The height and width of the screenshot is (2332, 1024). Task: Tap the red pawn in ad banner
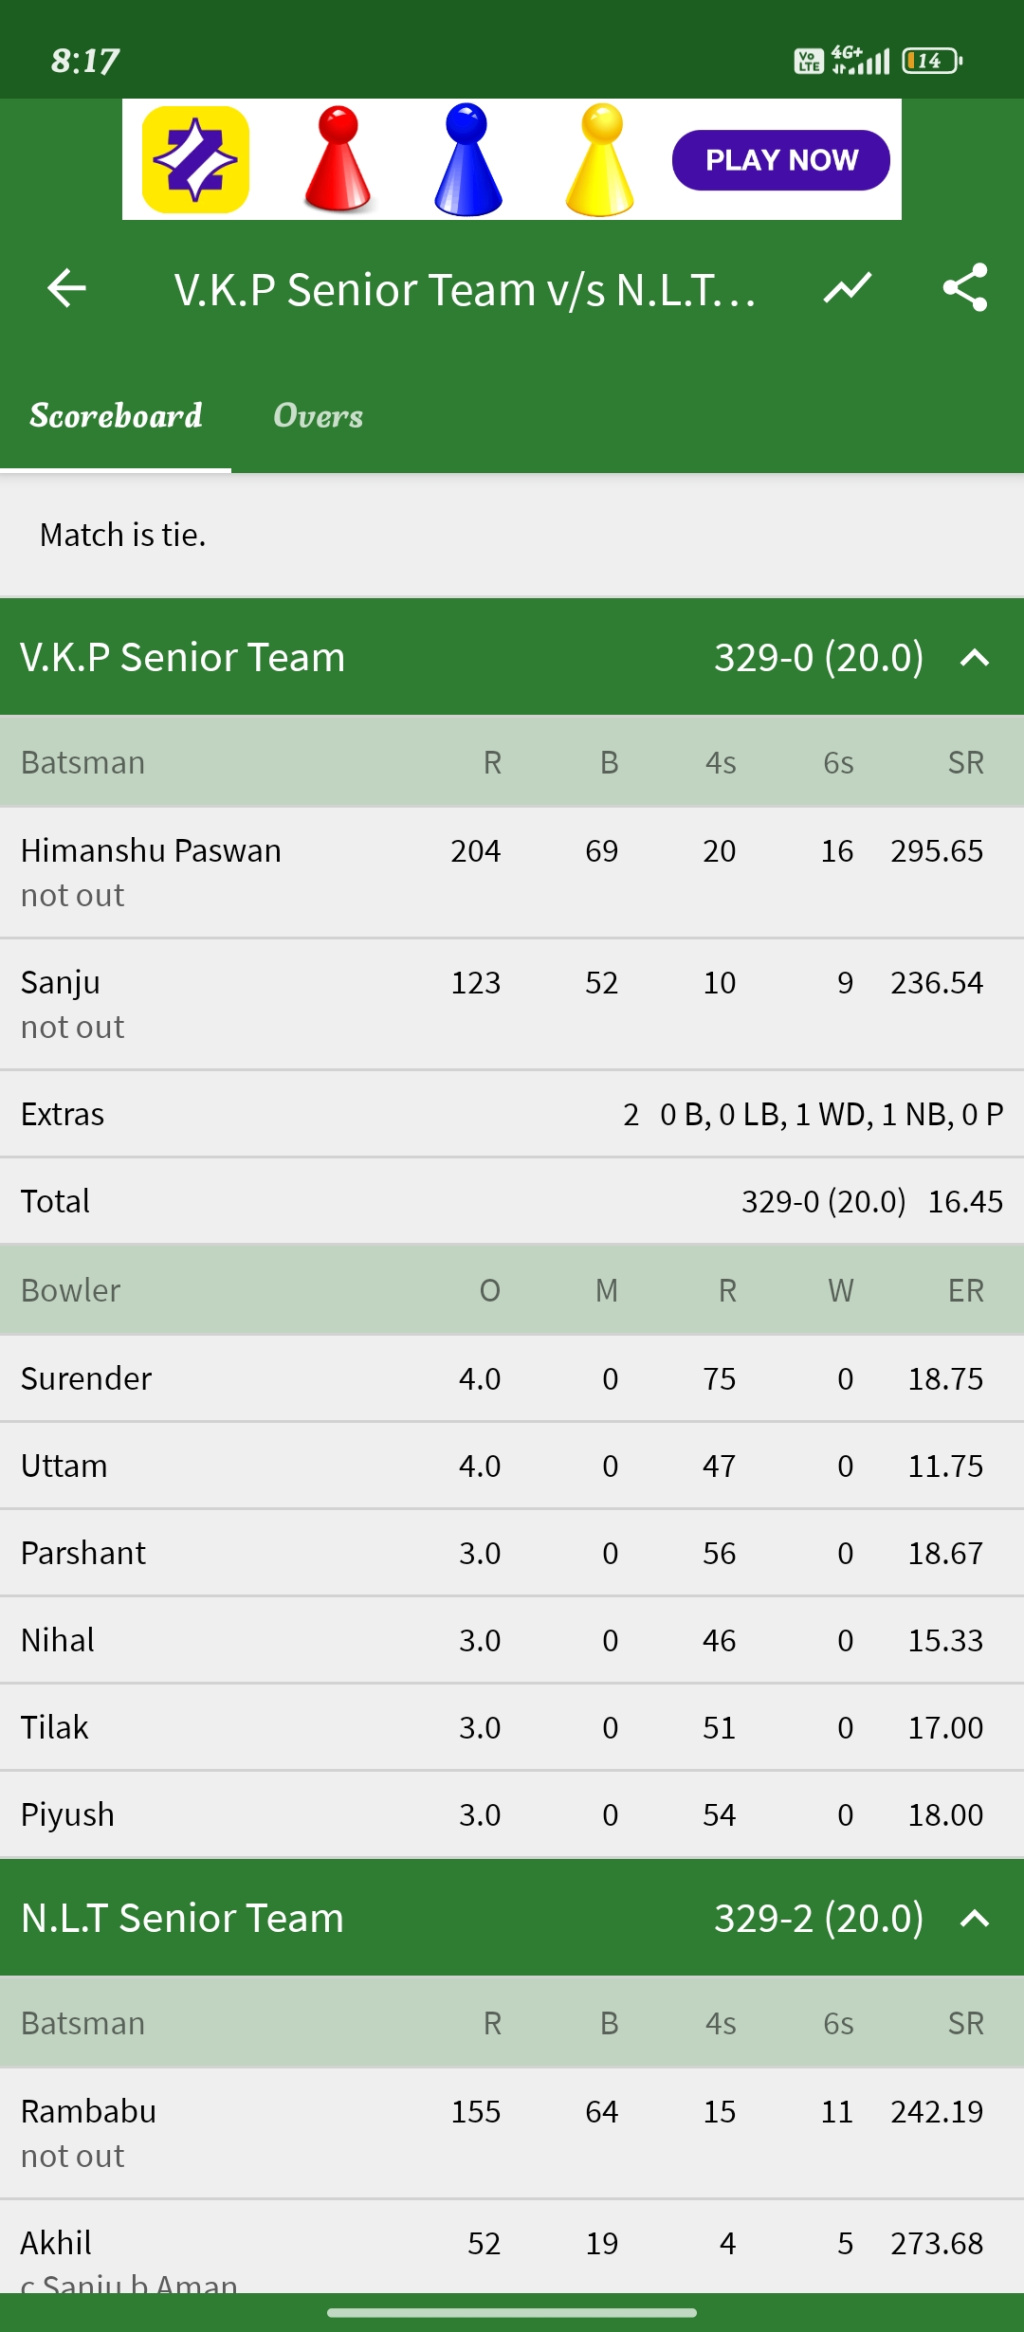[338, 160]
